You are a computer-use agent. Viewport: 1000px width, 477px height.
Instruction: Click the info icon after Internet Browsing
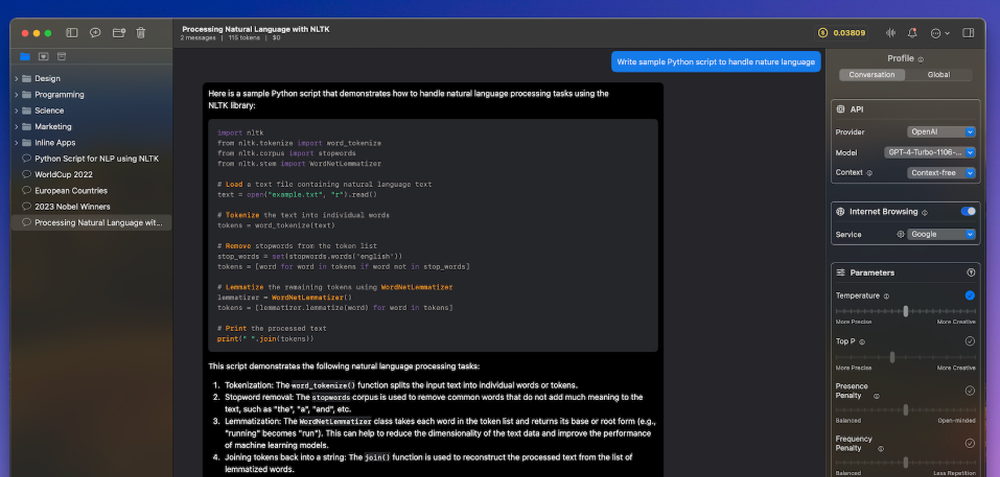(925, 212)
